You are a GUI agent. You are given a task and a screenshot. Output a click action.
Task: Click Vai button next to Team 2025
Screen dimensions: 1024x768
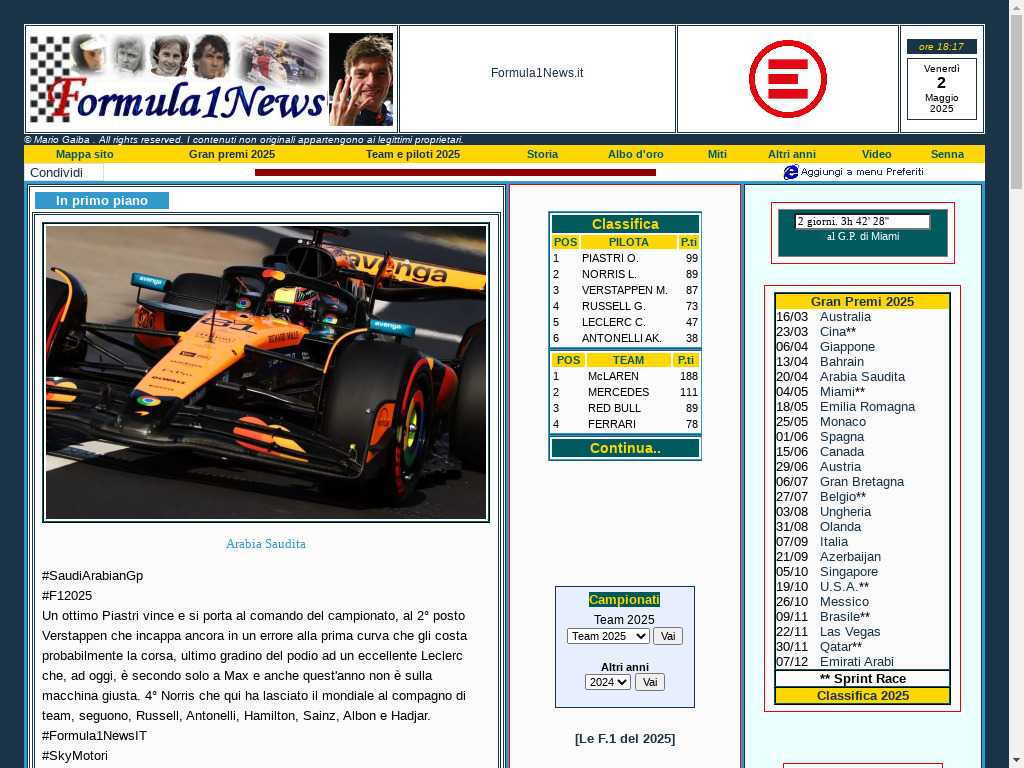(667, 636)
